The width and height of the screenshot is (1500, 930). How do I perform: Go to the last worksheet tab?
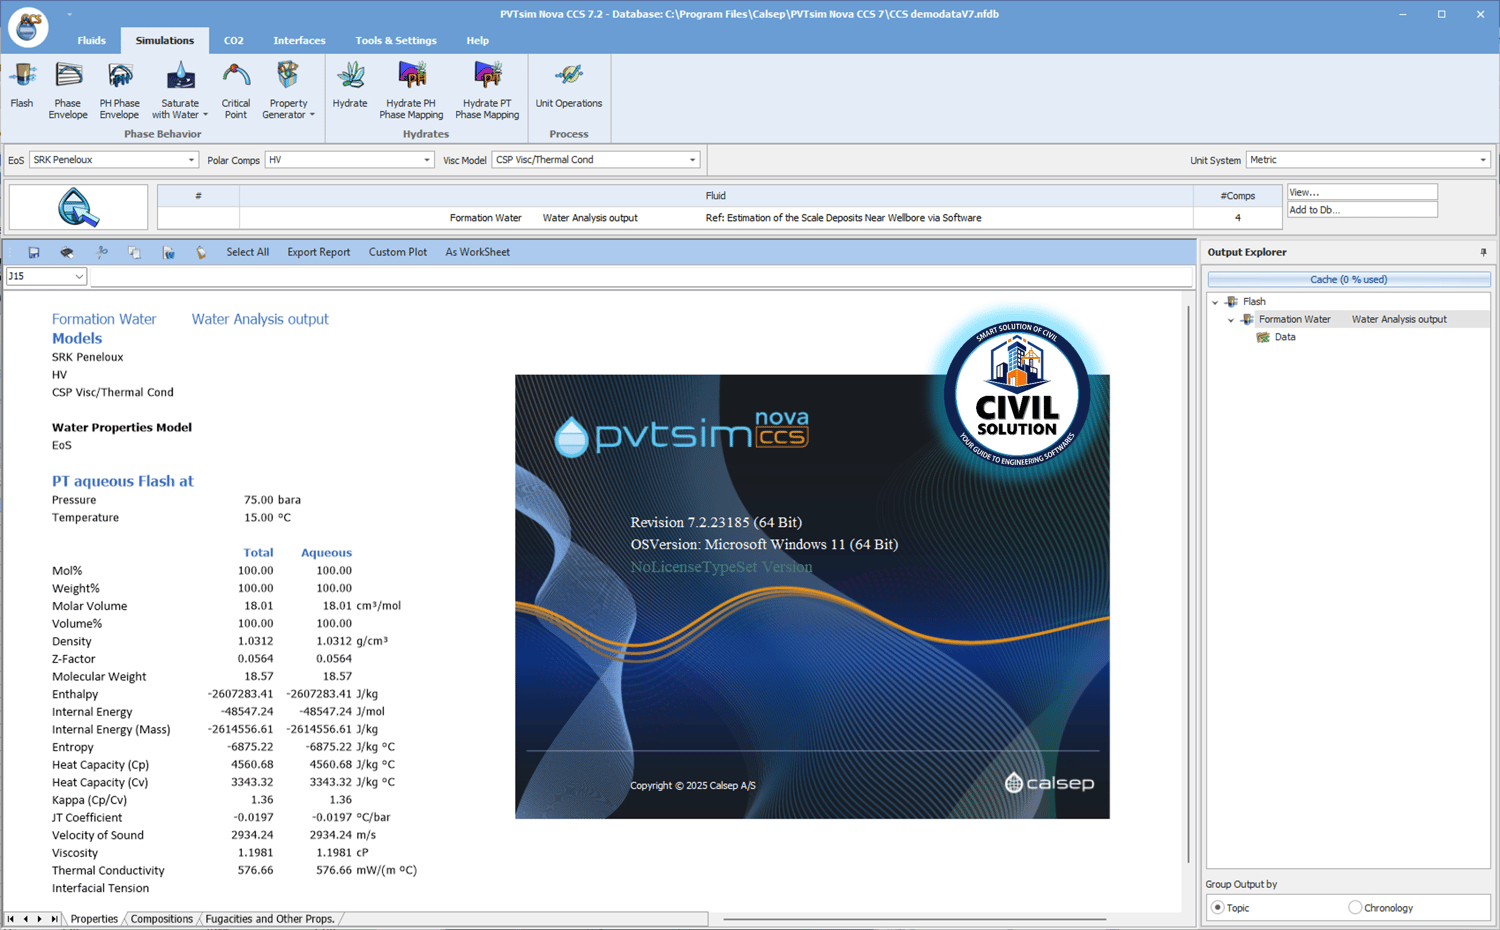pos(54,919)
